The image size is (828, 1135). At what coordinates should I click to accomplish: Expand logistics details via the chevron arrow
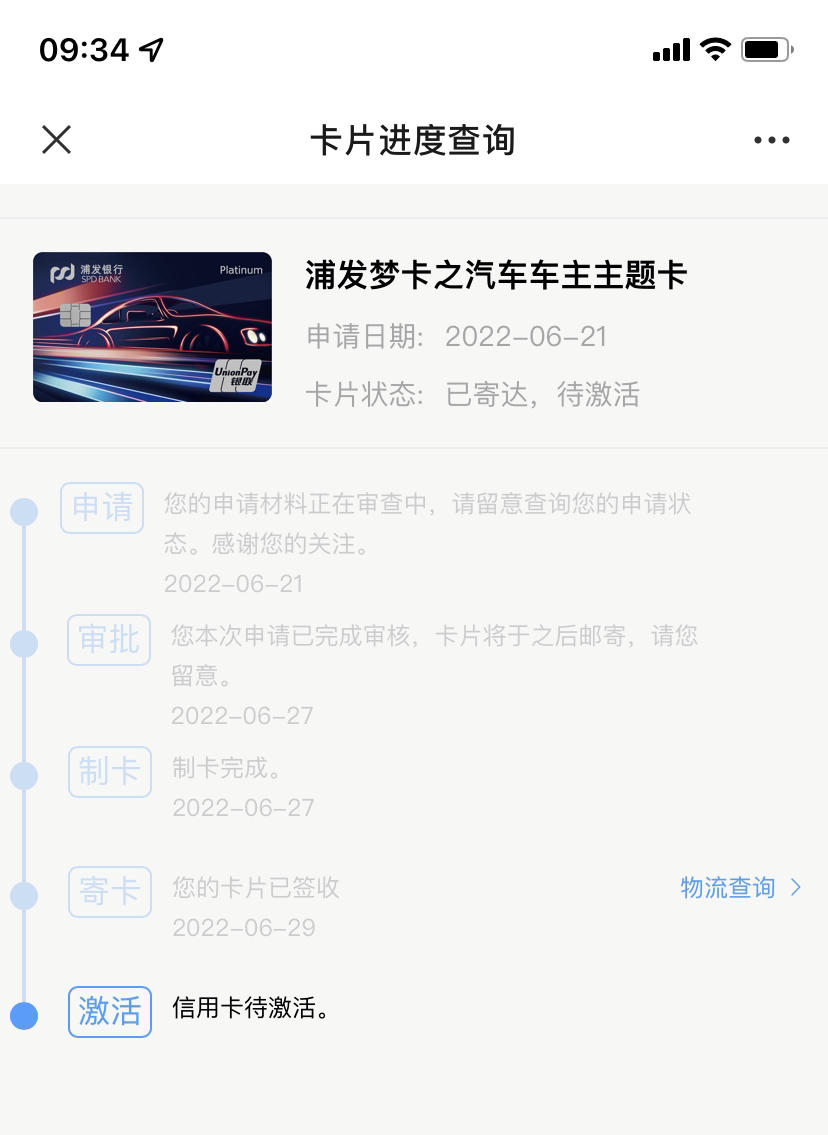click(x=796, y=887)
